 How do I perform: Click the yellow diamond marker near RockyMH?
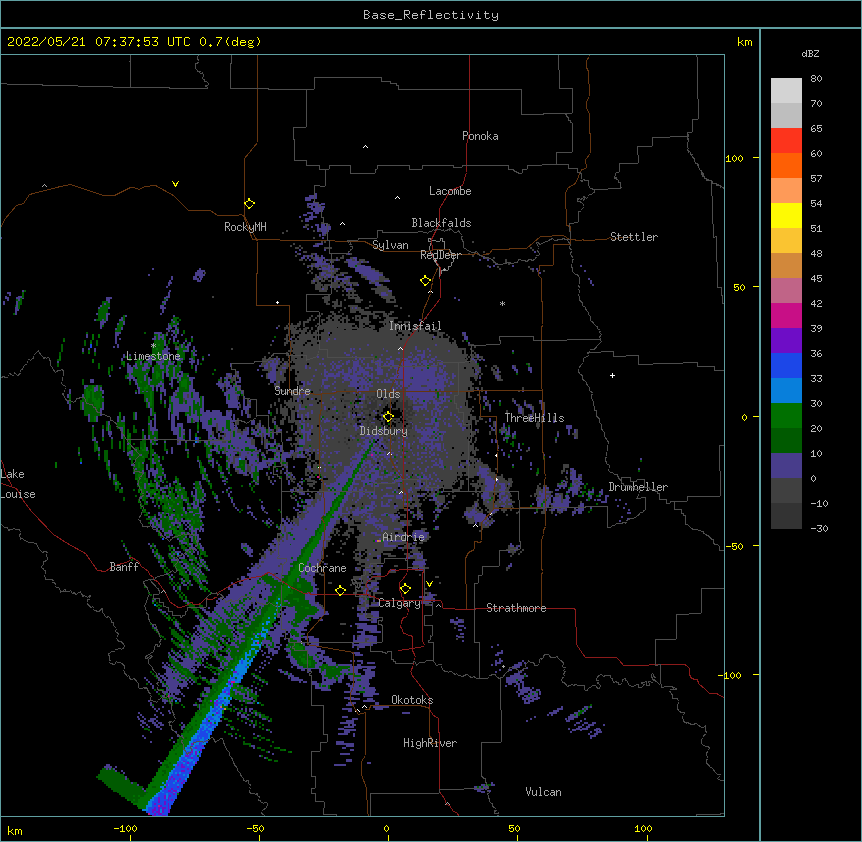(x=250, y=204)
